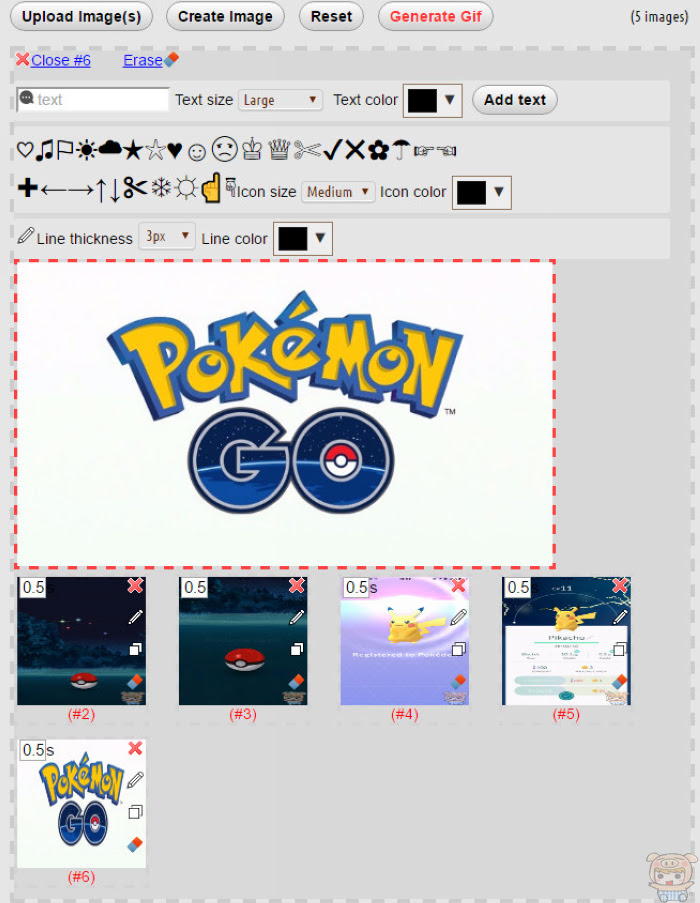Pick a new Line color
The image size is (700, 903).
pos(303,238)
